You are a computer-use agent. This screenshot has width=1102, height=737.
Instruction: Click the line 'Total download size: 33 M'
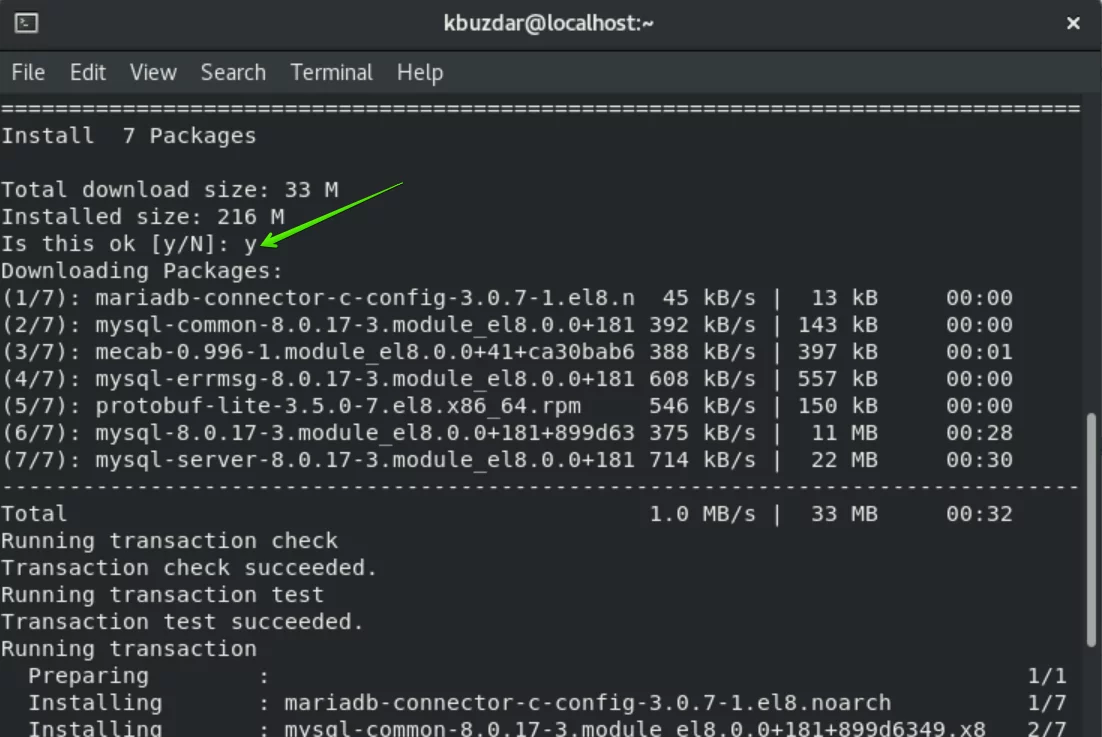coord(169,190)
